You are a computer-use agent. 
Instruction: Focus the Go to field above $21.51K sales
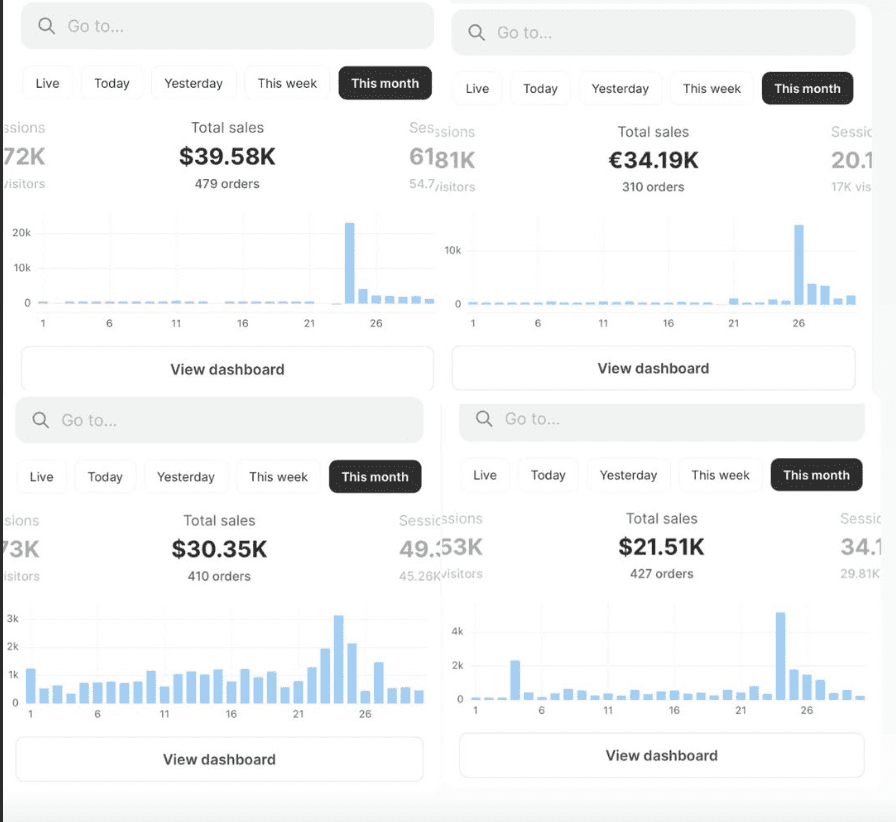coord(661,421)
